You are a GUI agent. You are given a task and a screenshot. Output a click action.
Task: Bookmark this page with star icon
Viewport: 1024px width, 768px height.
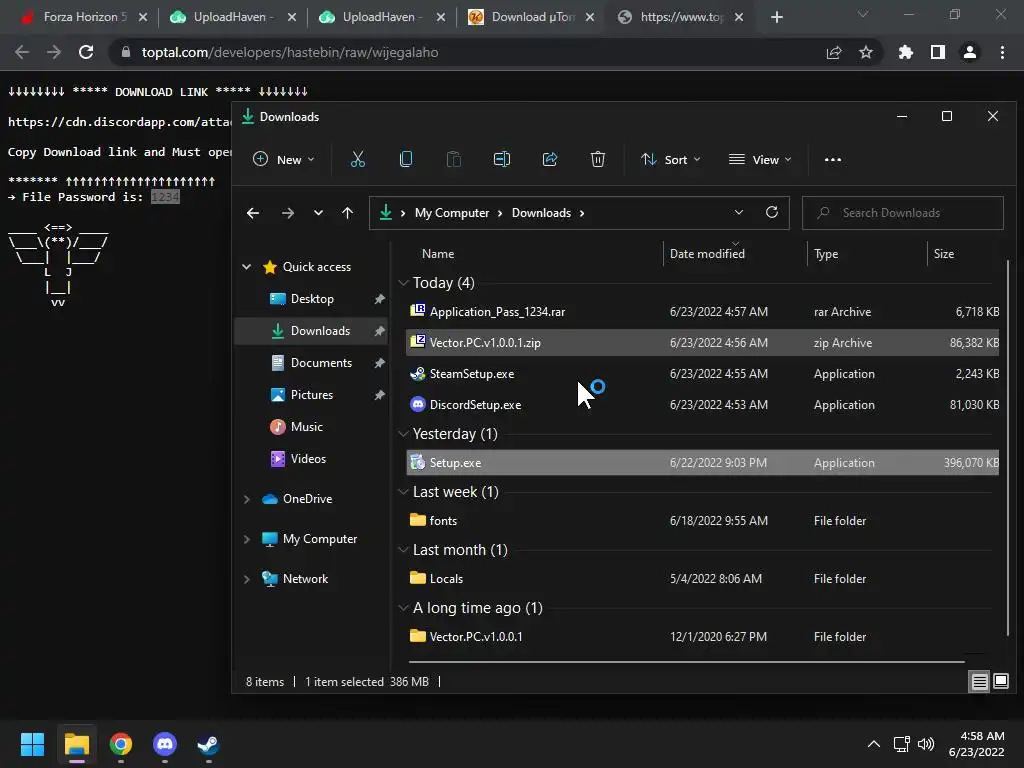(x=865, y=52)
